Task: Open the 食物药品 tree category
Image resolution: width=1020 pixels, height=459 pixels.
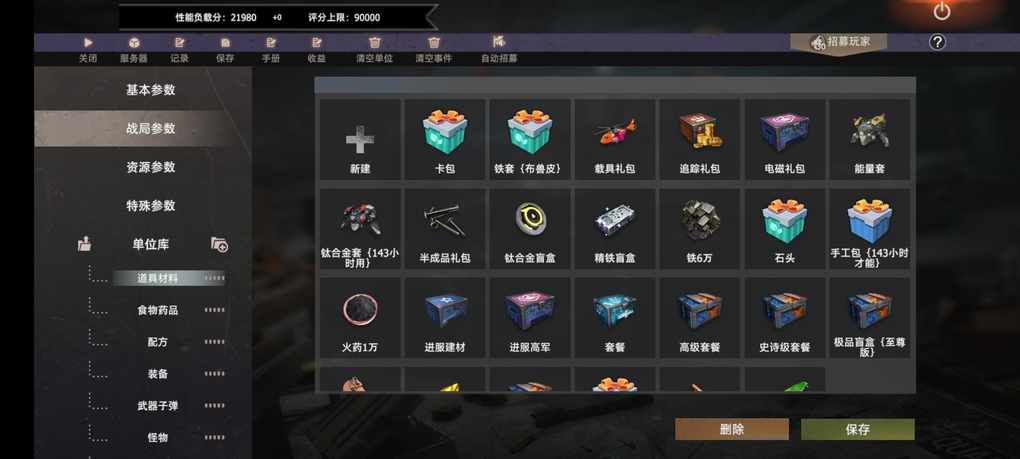Action: 157,310
